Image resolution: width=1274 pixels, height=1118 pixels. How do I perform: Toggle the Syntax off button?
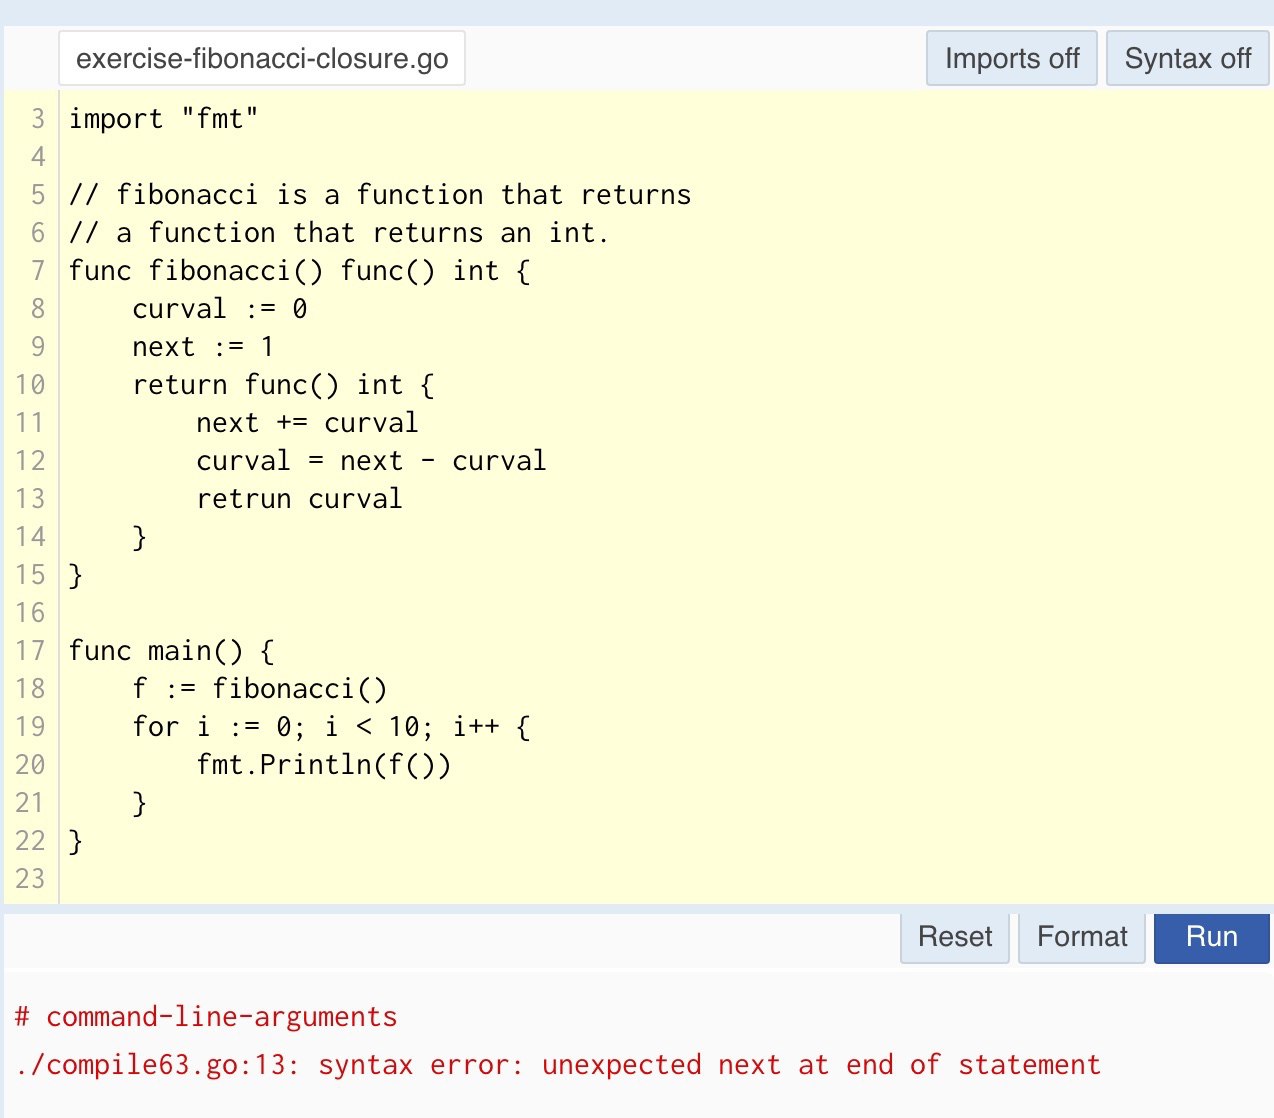coord(1187,59)
